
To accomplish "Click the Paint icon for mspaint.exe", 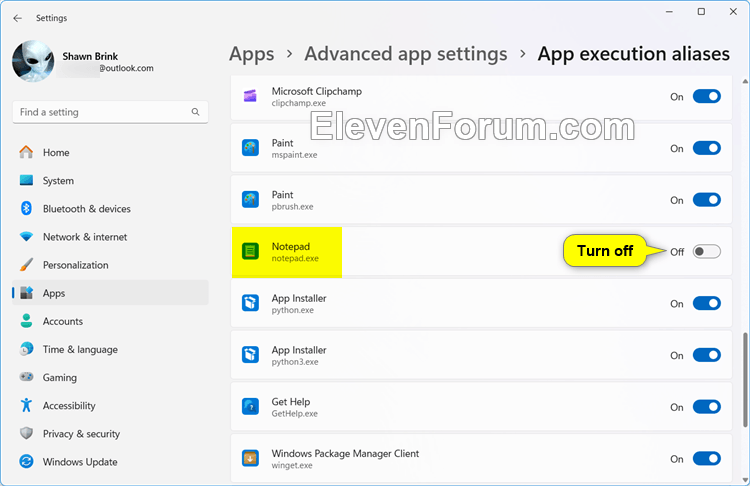I will [250, 148].
